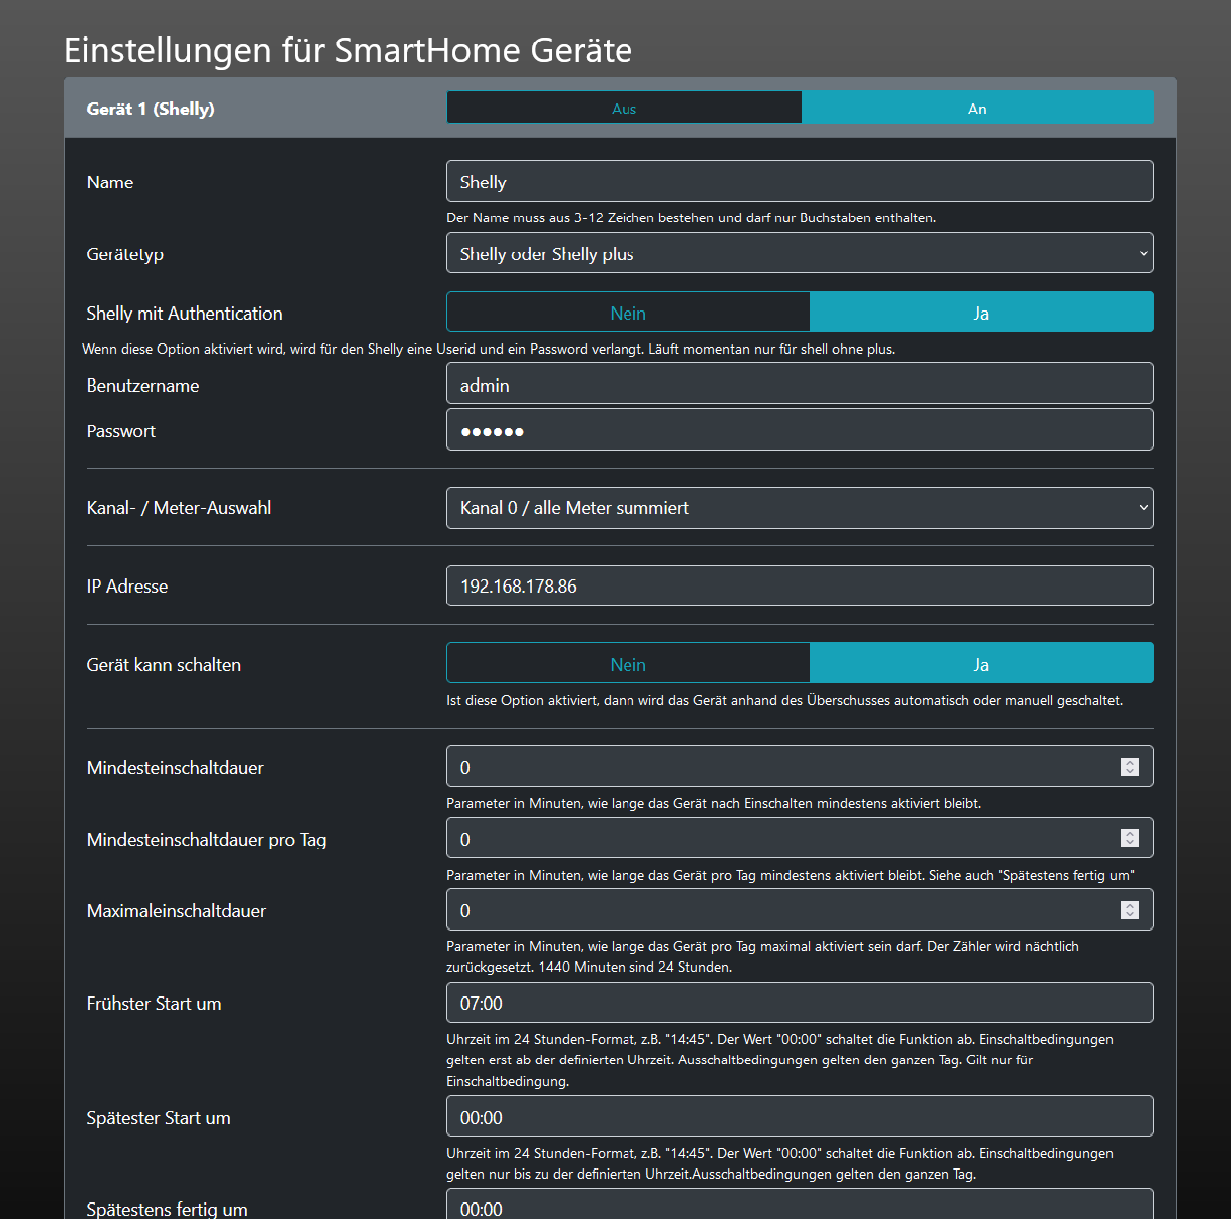The width and height of the screenshot is (1231, 1219).
Task: Open the Gerätetyp dropdown
Action: [x=799, y=253]
